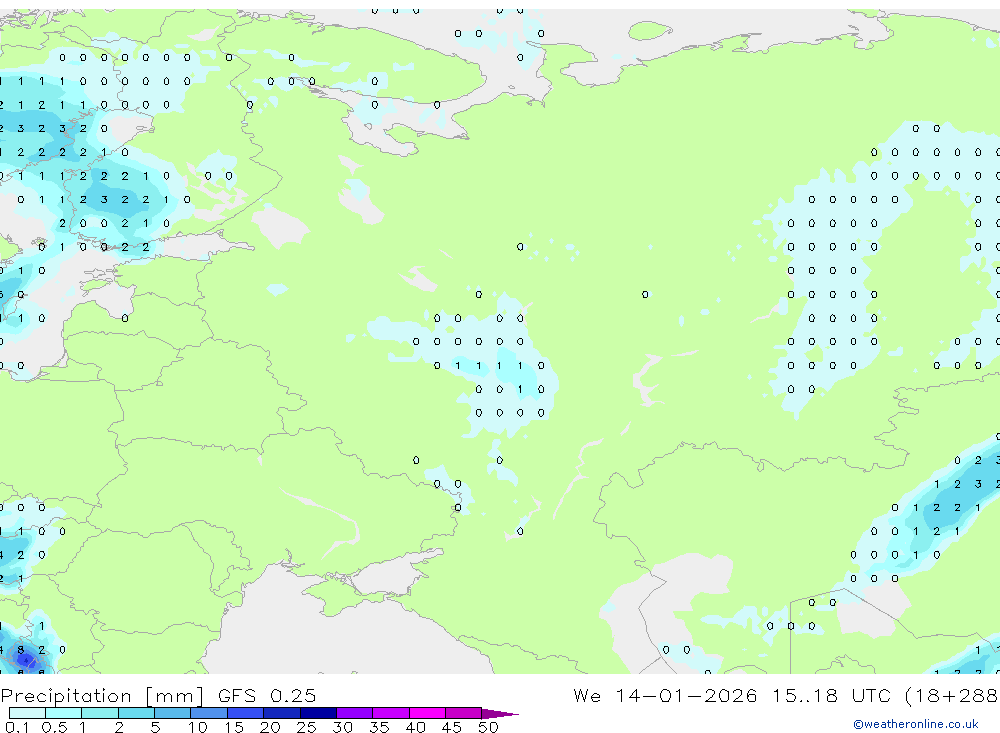Click the 10–15 mm blue legend swatch
The image size is (1000, 733).
point(209,713)
